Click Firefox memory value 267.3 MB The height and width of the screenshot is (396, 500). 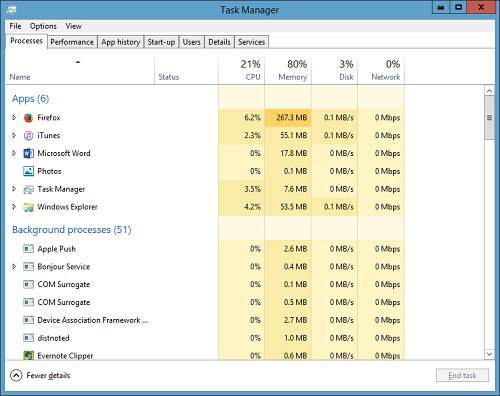coord(292,118)
